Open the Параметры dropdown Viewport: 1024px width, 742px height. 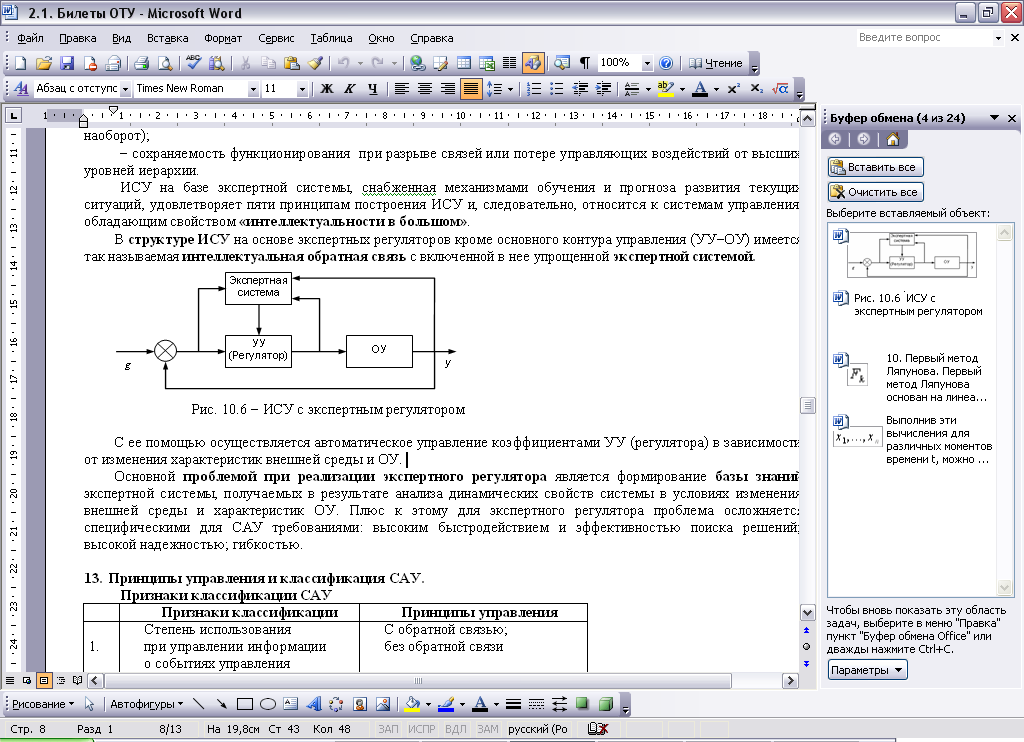tap(868, 670)
